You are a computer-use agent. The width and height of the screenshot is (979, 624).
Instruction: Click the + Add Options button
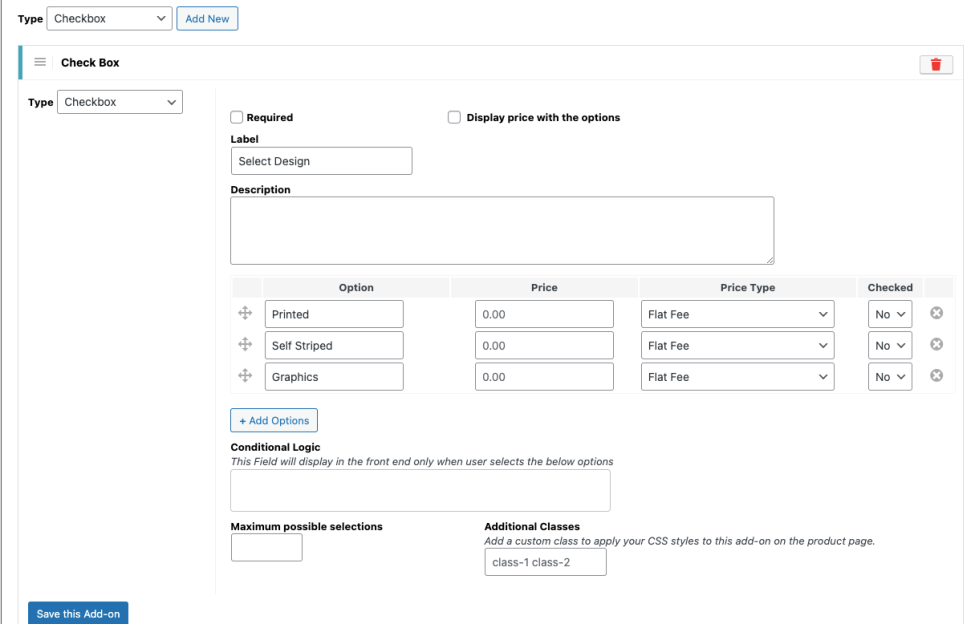click(274, 420)
